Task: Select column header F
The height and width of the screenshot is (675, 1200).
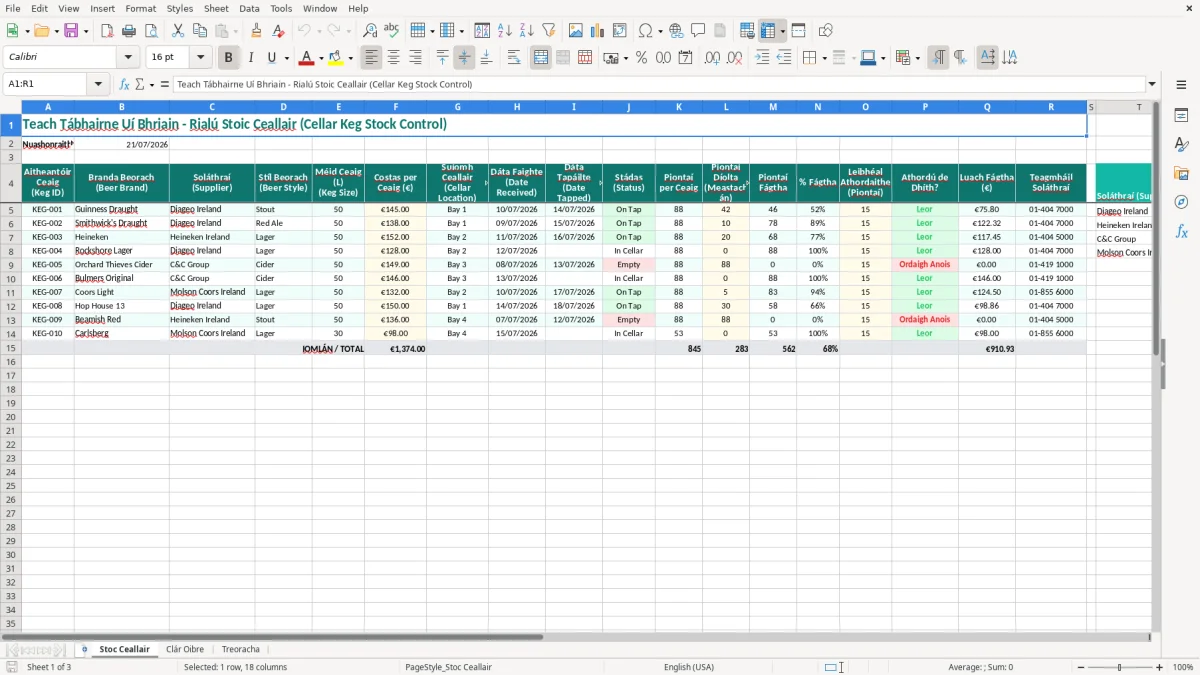Action: pyautogui.click(x=395, y=107)
